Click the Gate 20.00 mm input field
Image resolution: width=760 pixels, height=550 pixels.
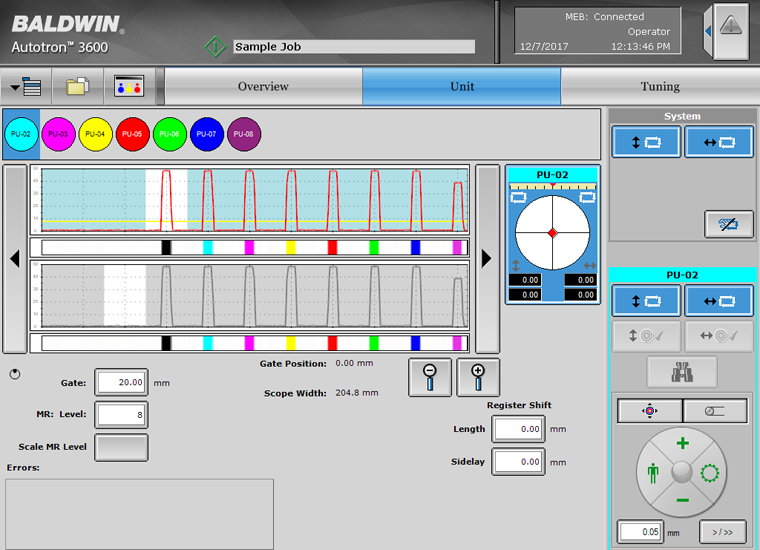[x=121, y=382]
